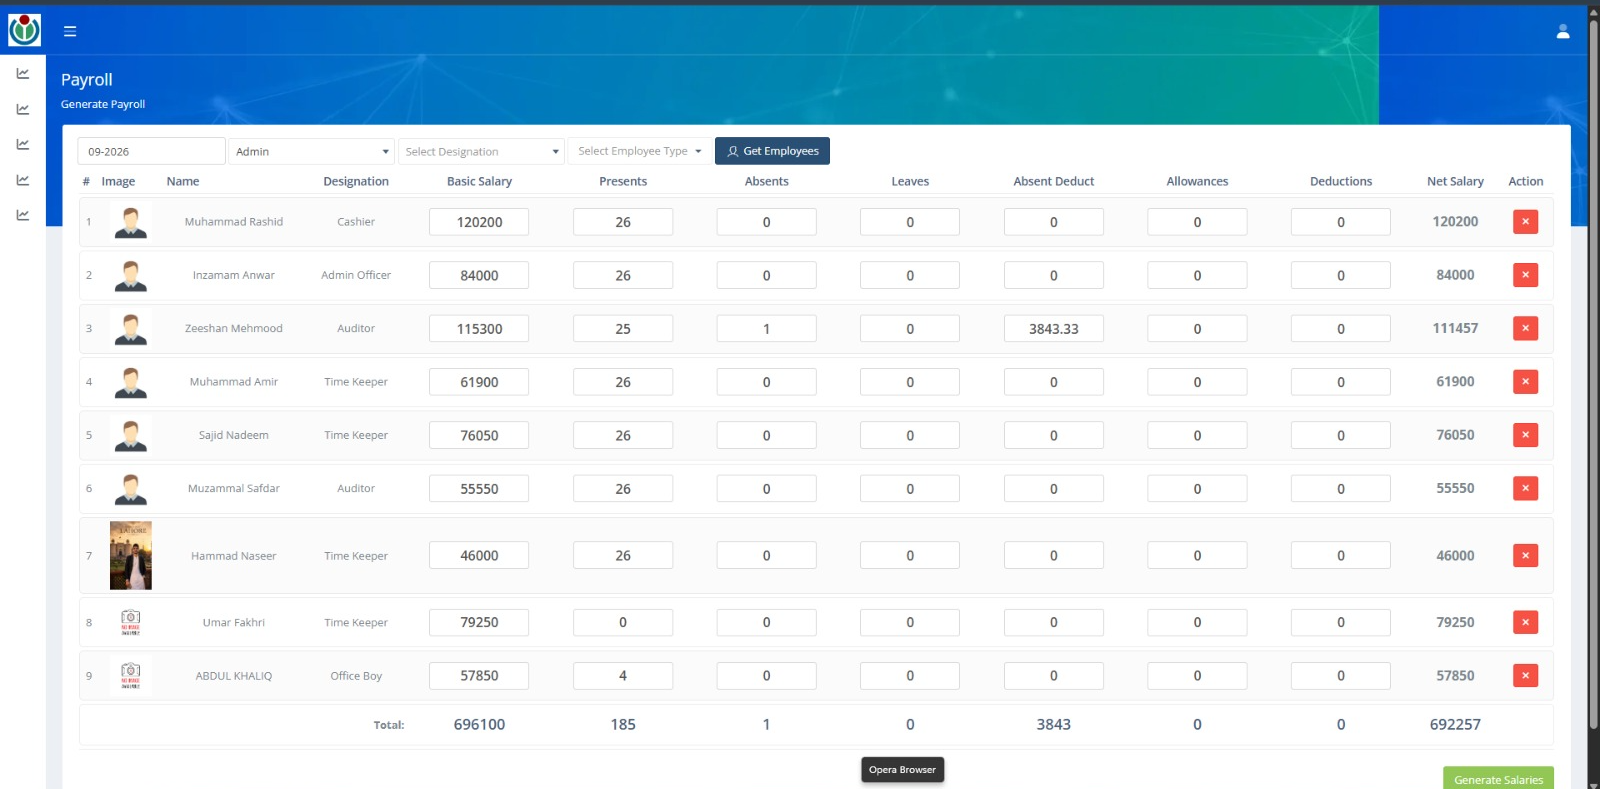Screen dimensions: 1600x789
Task: Edit Zeeshan Mehmood's absents field
Action: 767,328
